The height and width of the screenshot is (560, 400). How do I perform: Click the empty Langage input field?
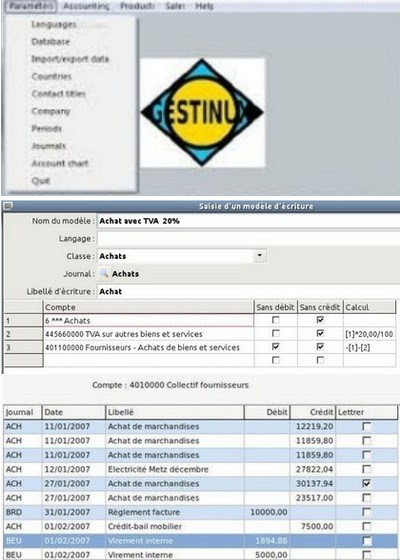[249, 239]
